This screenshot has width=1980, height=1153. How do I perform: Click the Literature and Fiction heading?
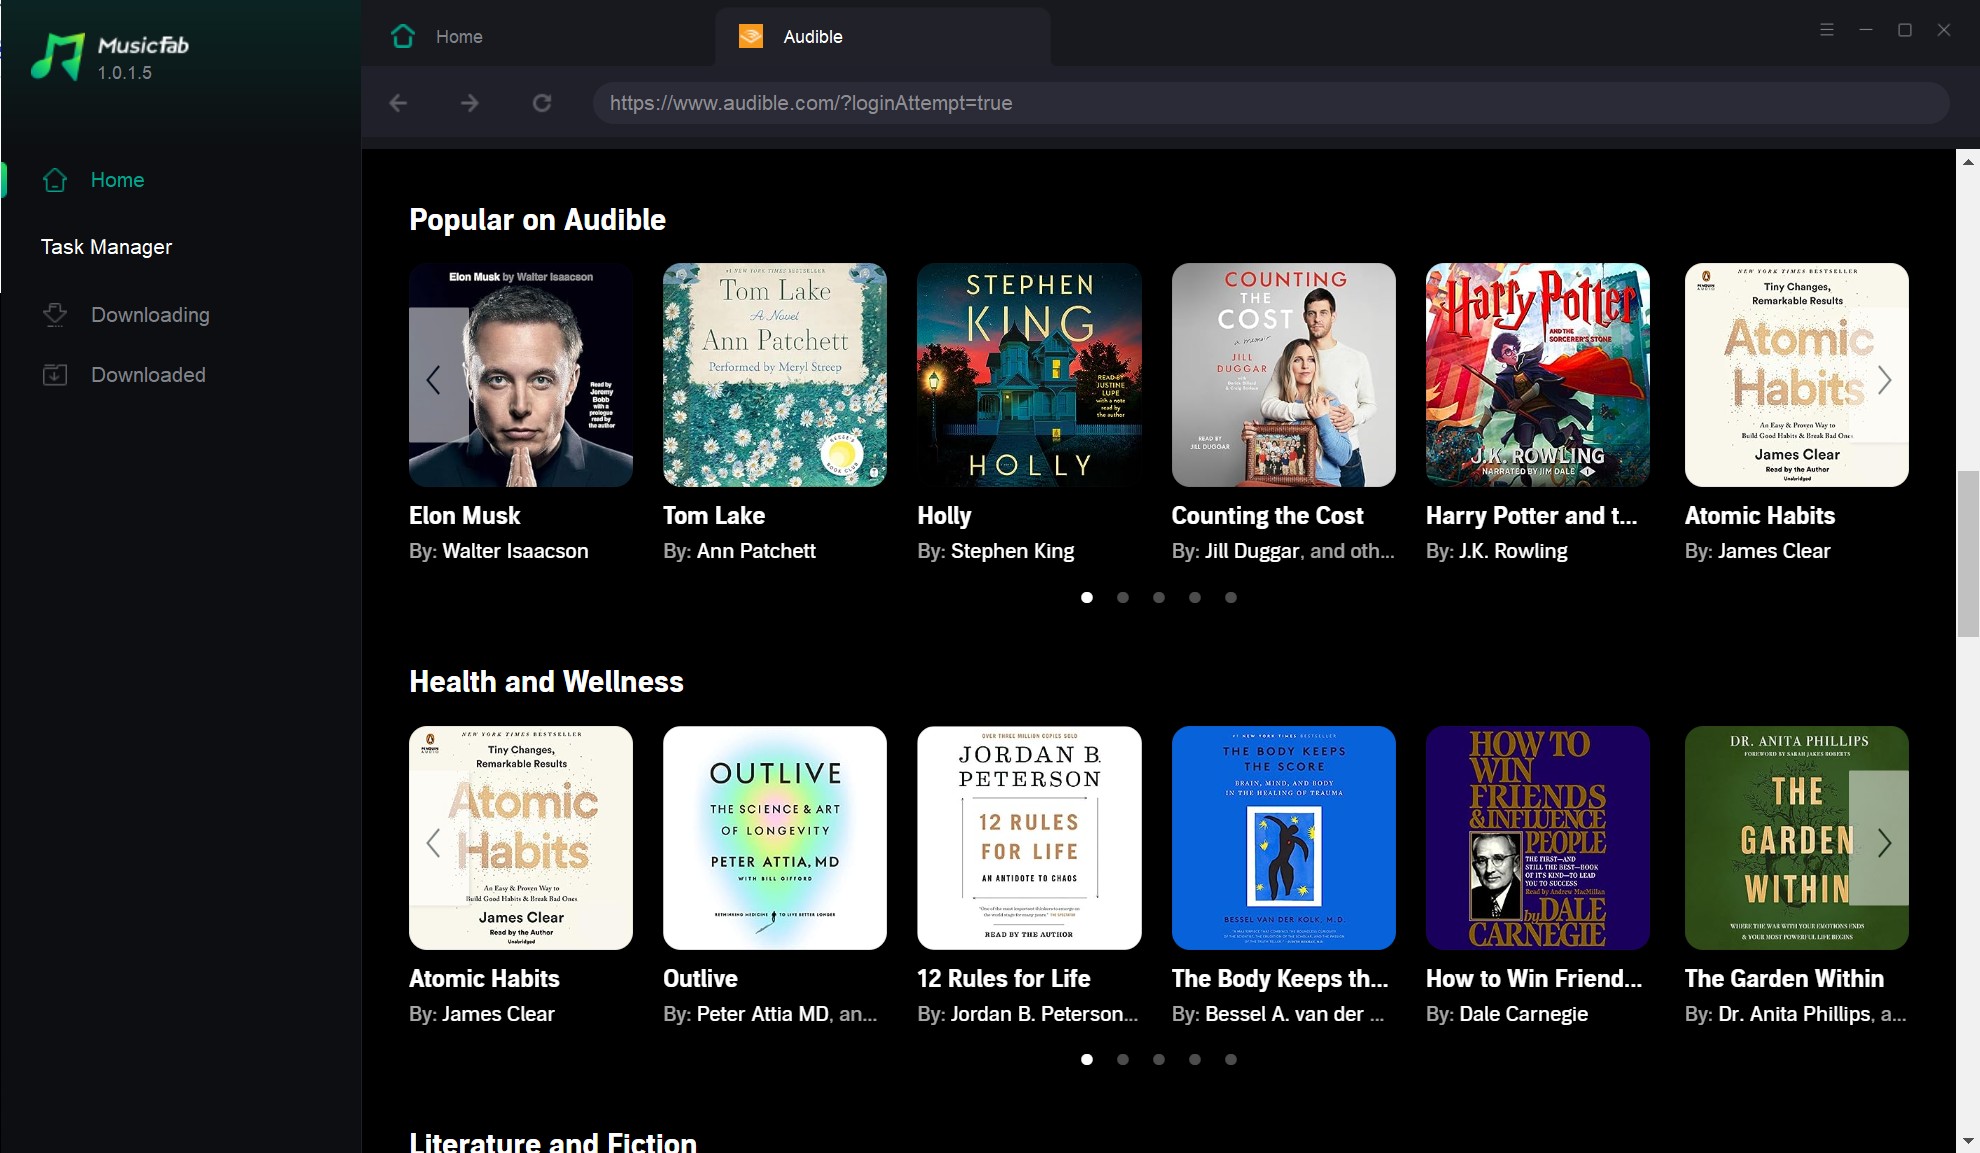click(553, 1142)
